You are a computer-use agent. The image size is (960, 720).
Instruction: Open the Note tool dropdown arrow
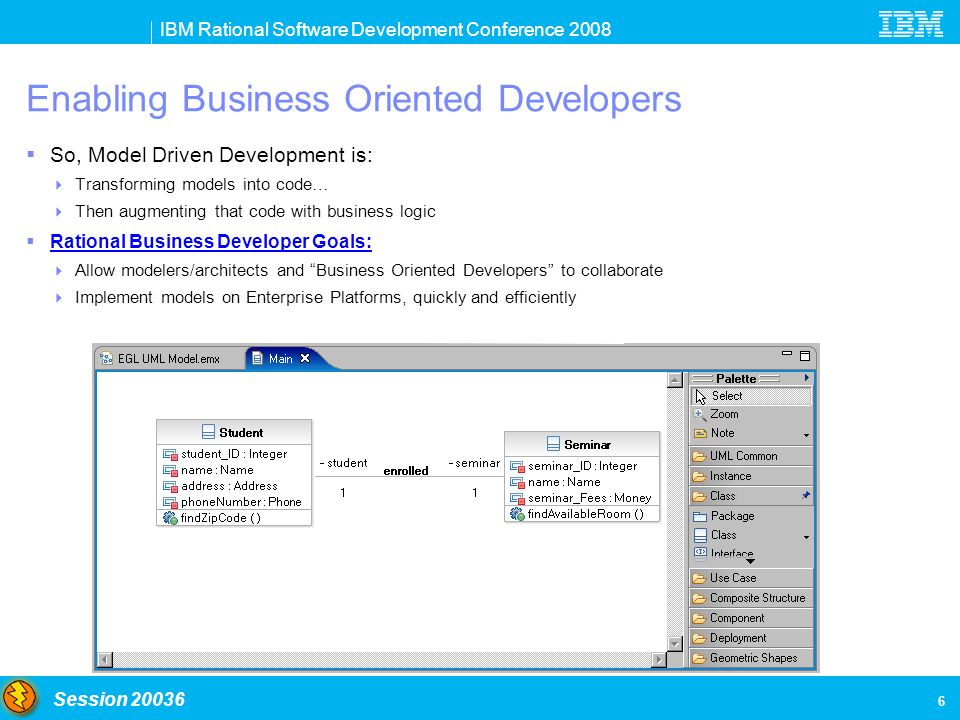806,435
